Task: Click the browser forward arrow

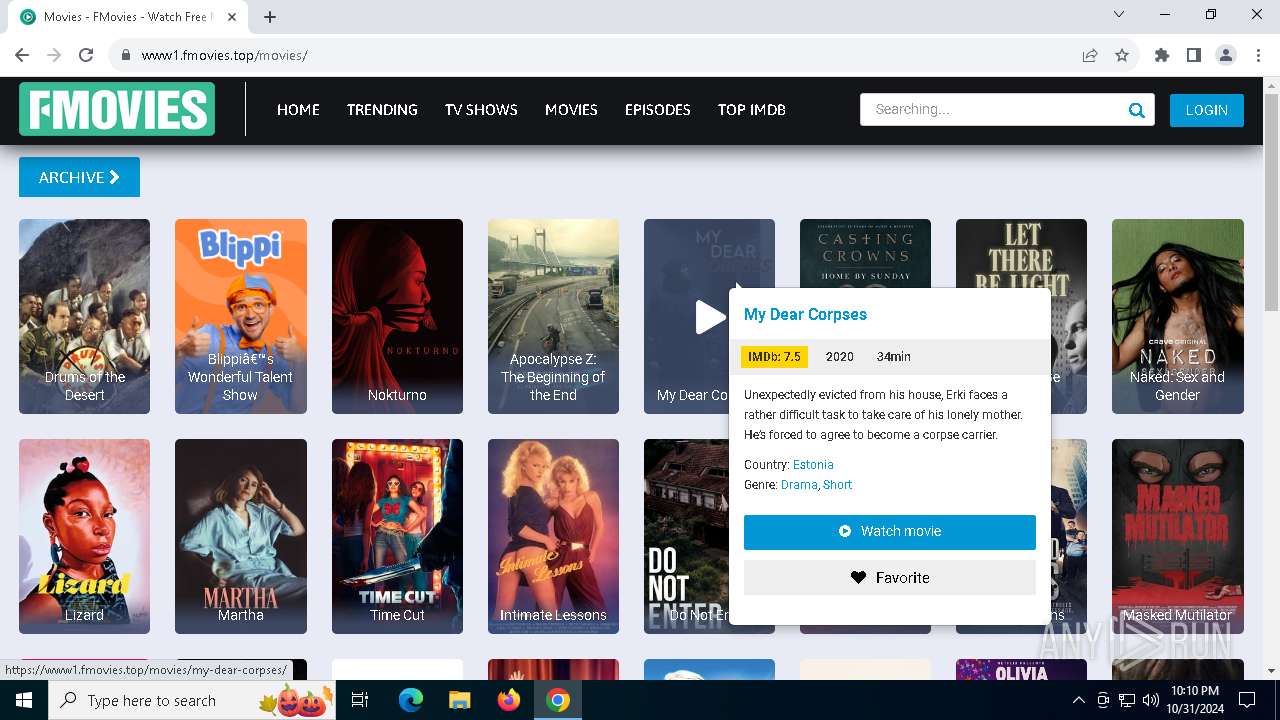Action: [54, 55]
